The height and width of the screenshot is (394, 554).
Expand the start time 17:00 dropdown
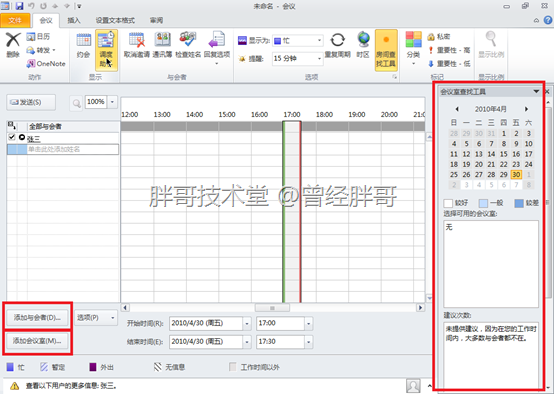(309, 323)
